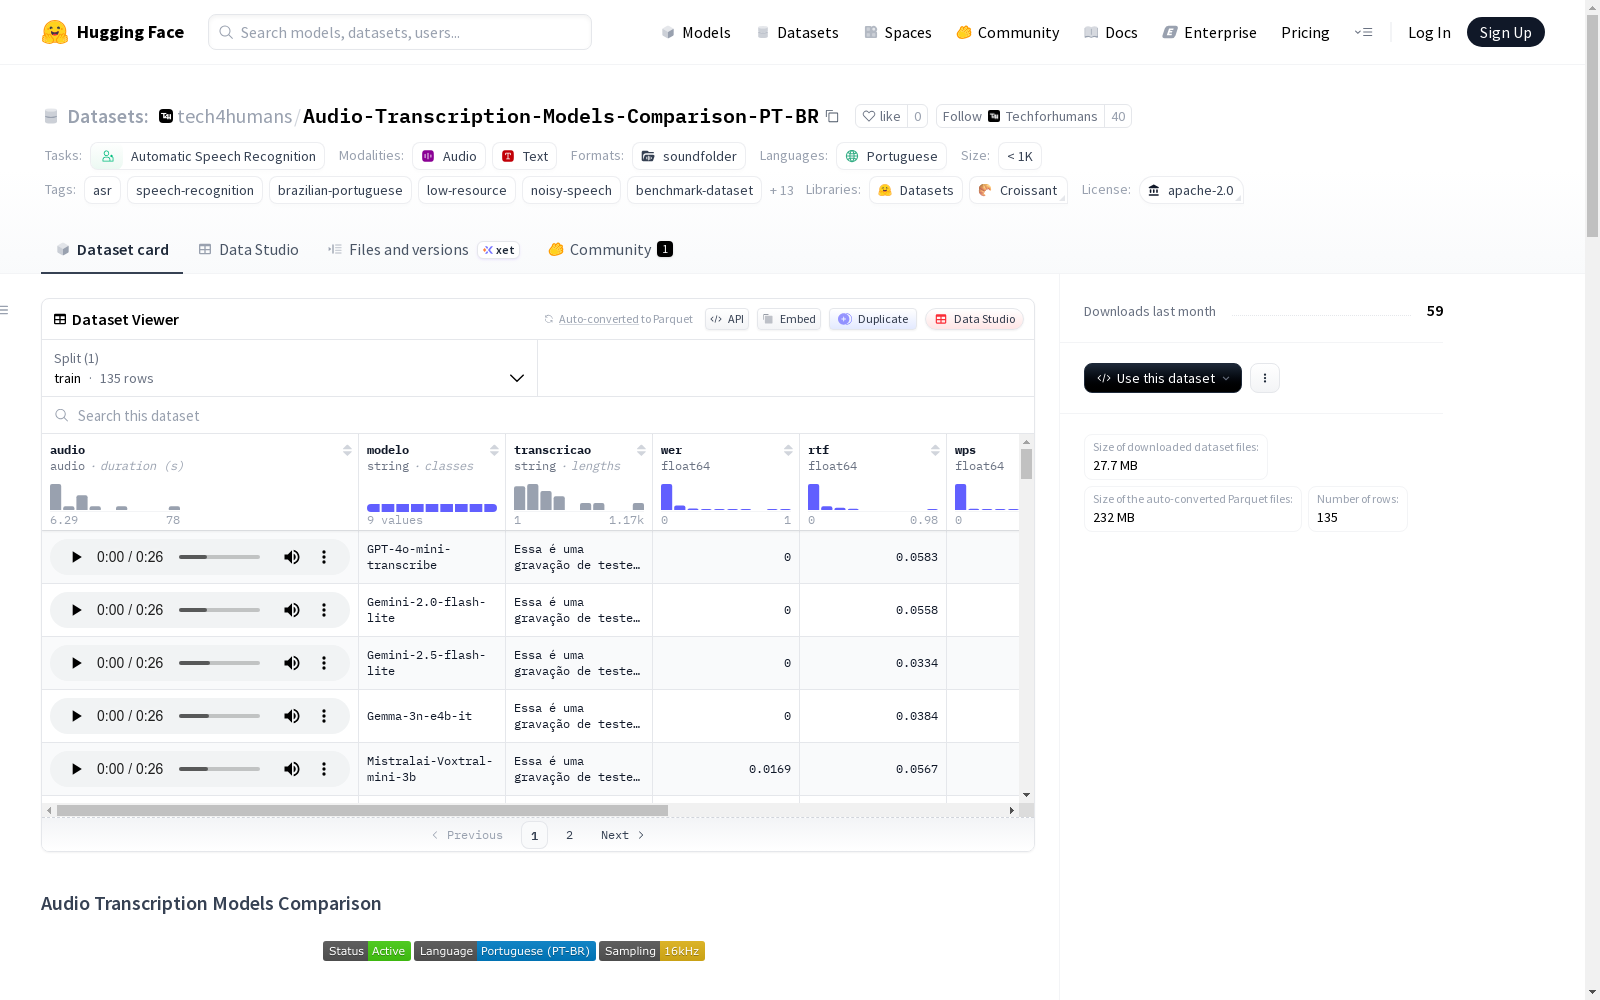Seek the Gemini-2.0-flash-lite audio progress bar

pos(219,610)
